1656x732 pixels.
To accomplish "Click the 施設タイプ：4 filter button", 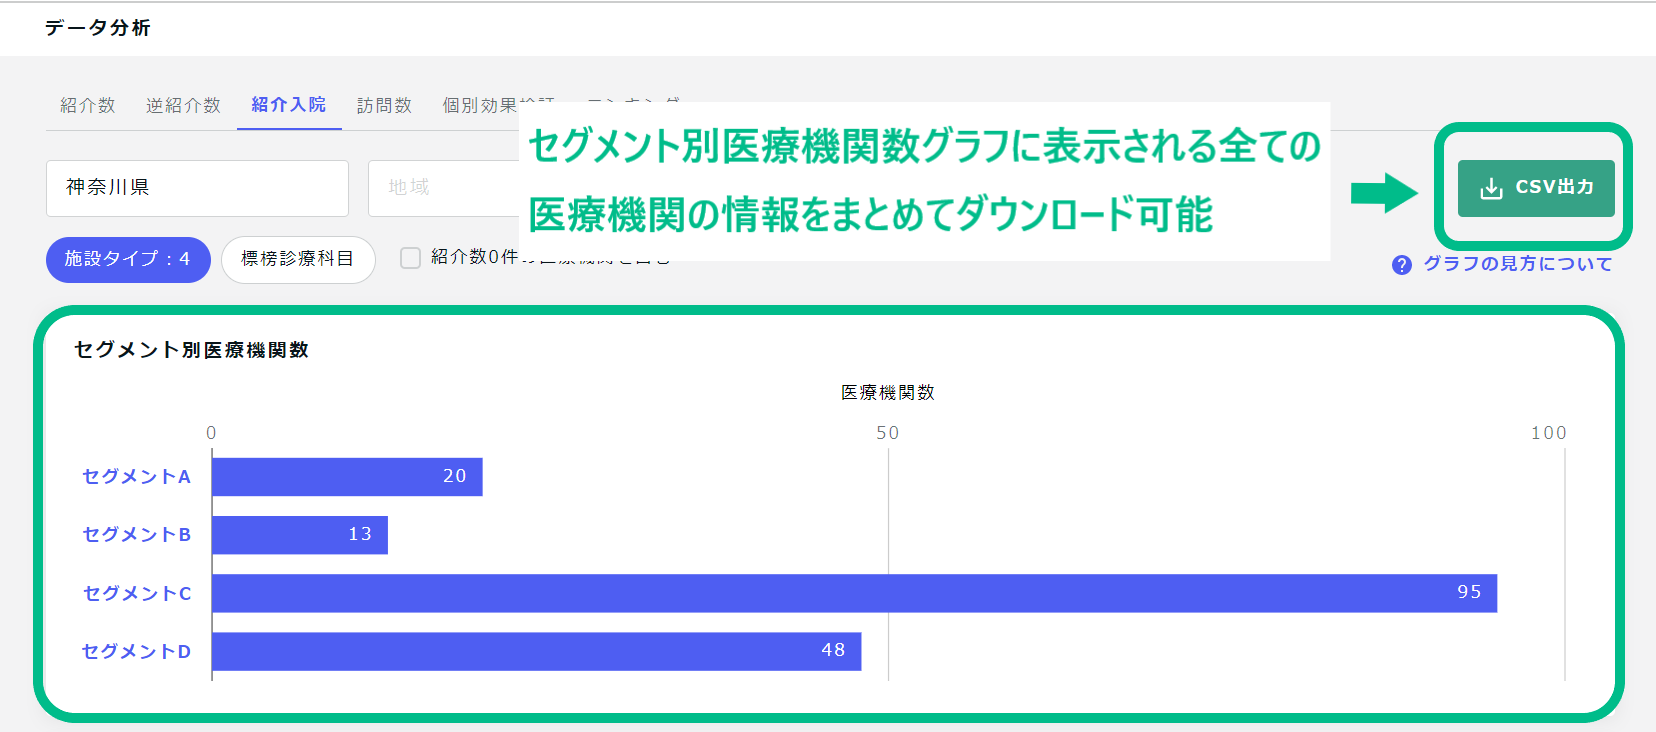I will (x=128, y=260).
